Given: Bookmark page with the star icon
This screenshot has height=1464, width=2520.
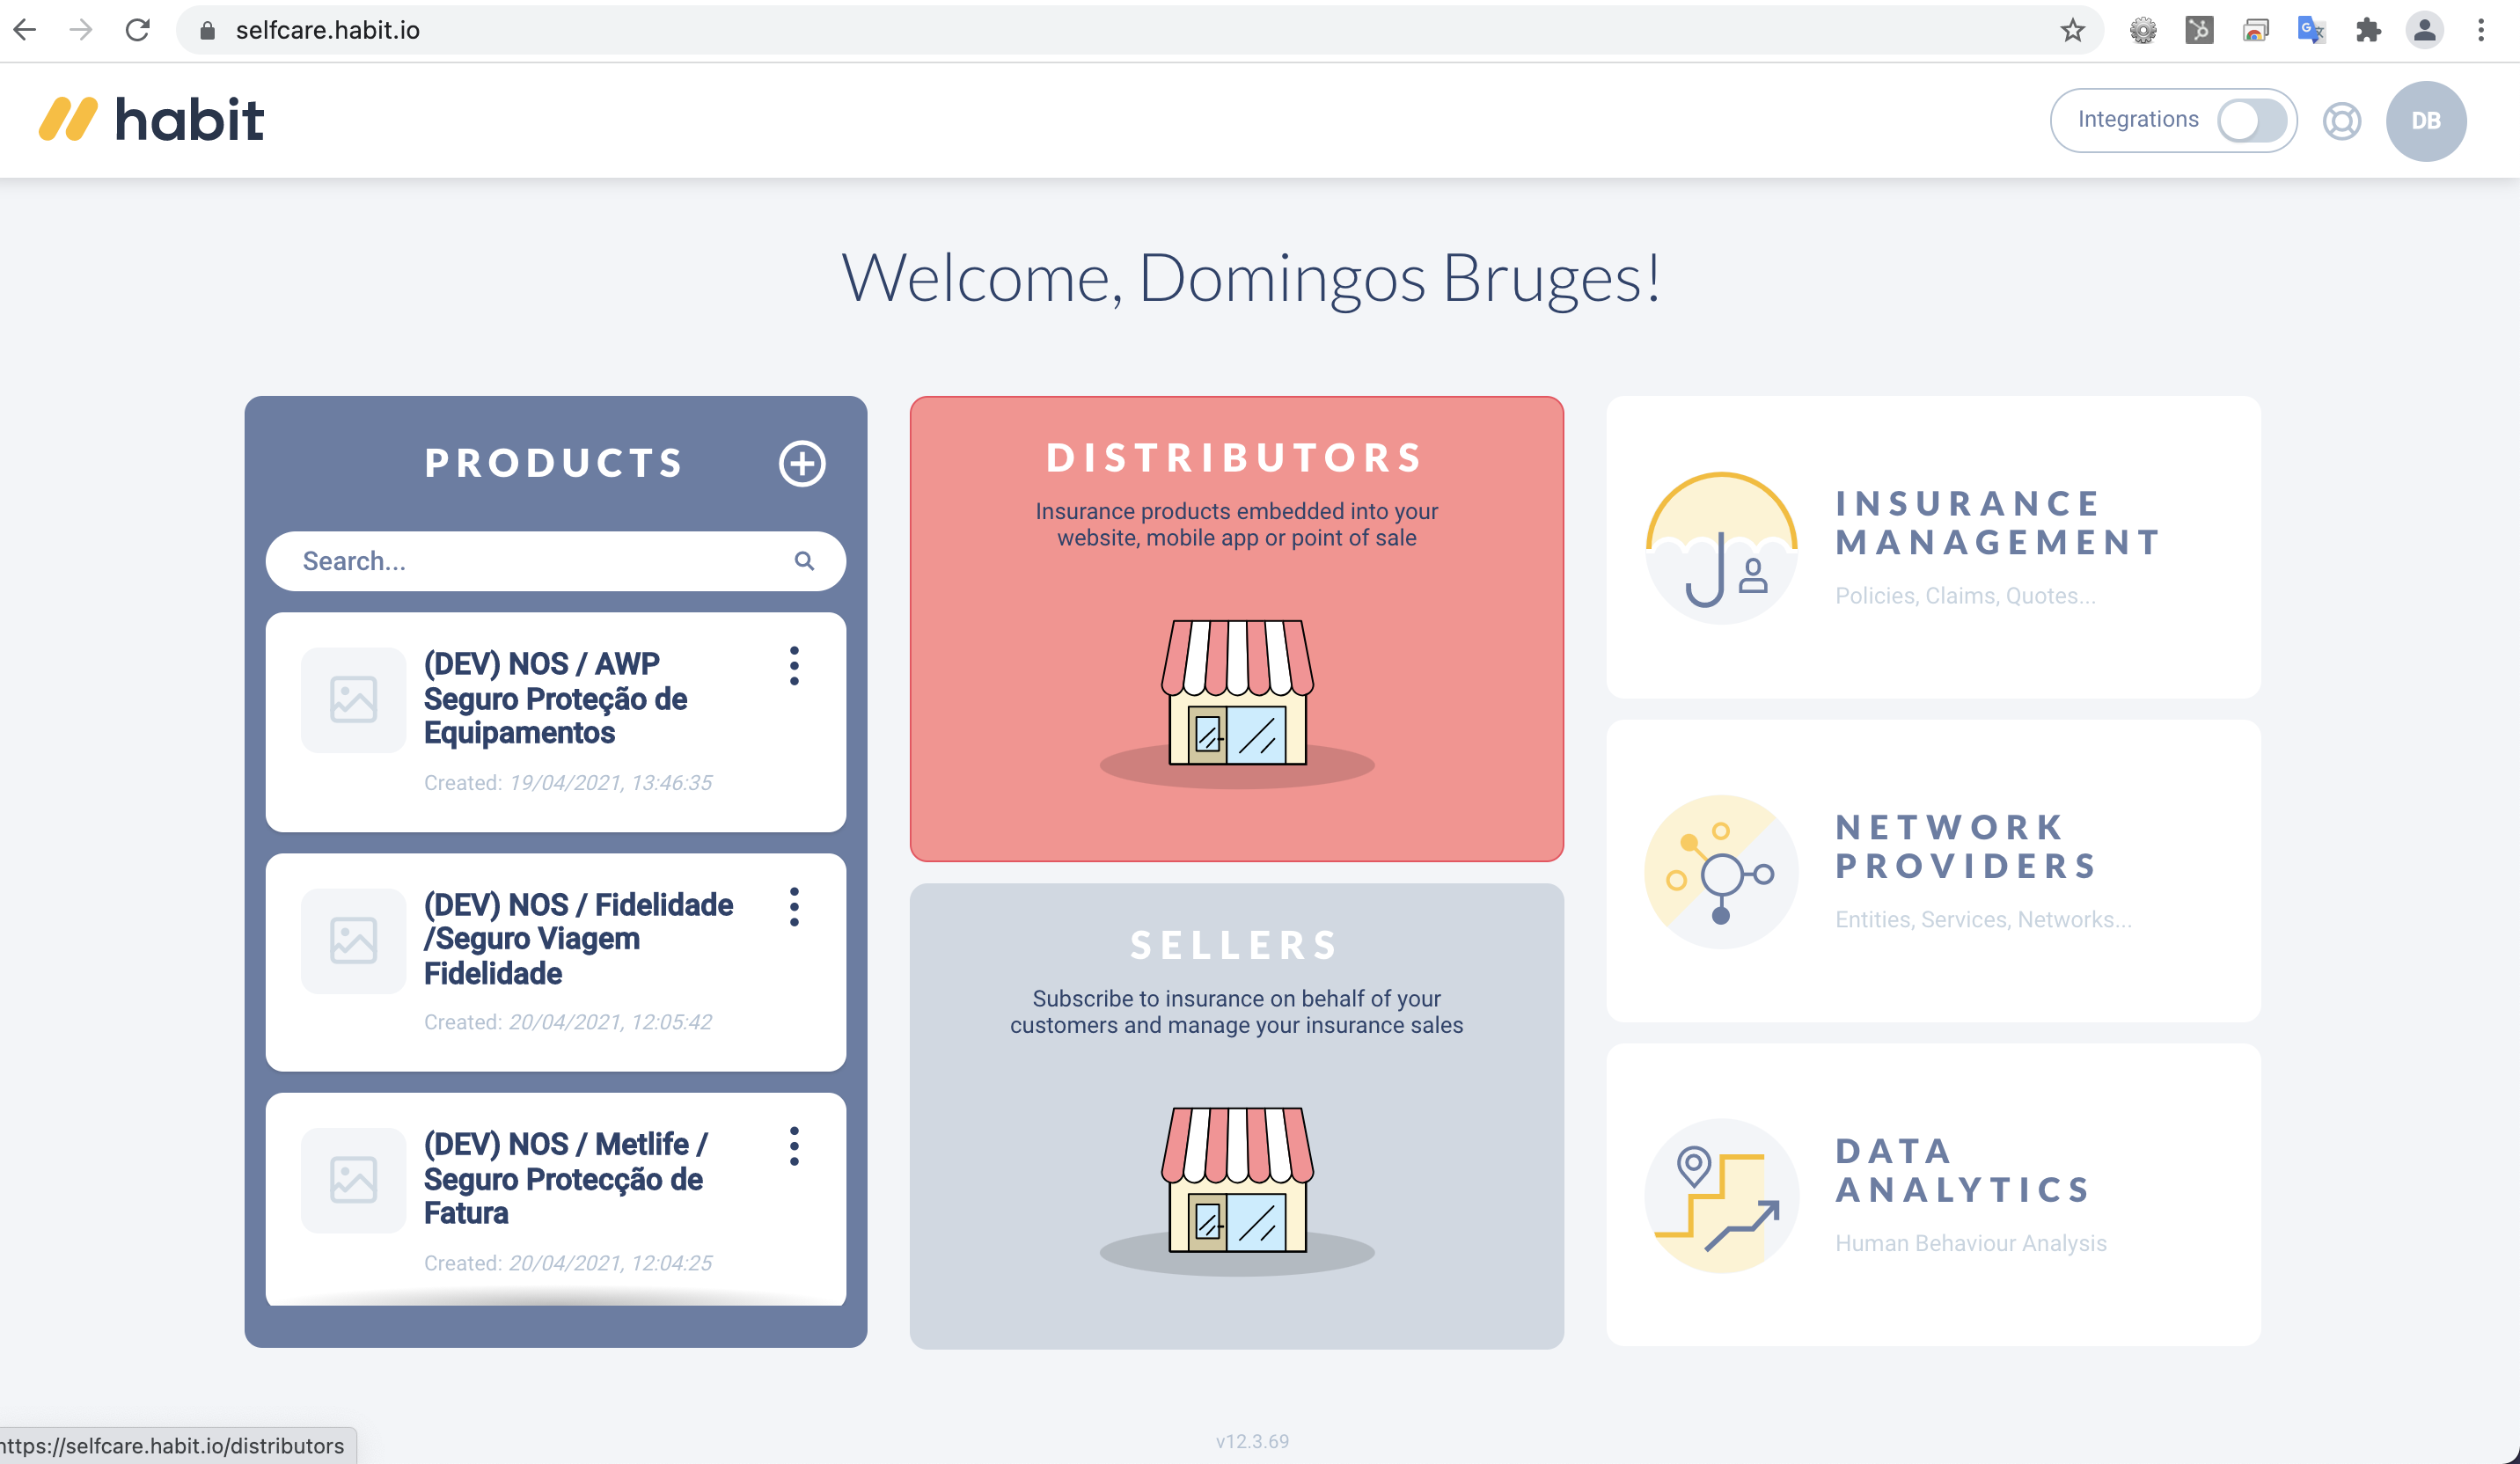Looking at the screenshot, I should [x=2072, y=30].
